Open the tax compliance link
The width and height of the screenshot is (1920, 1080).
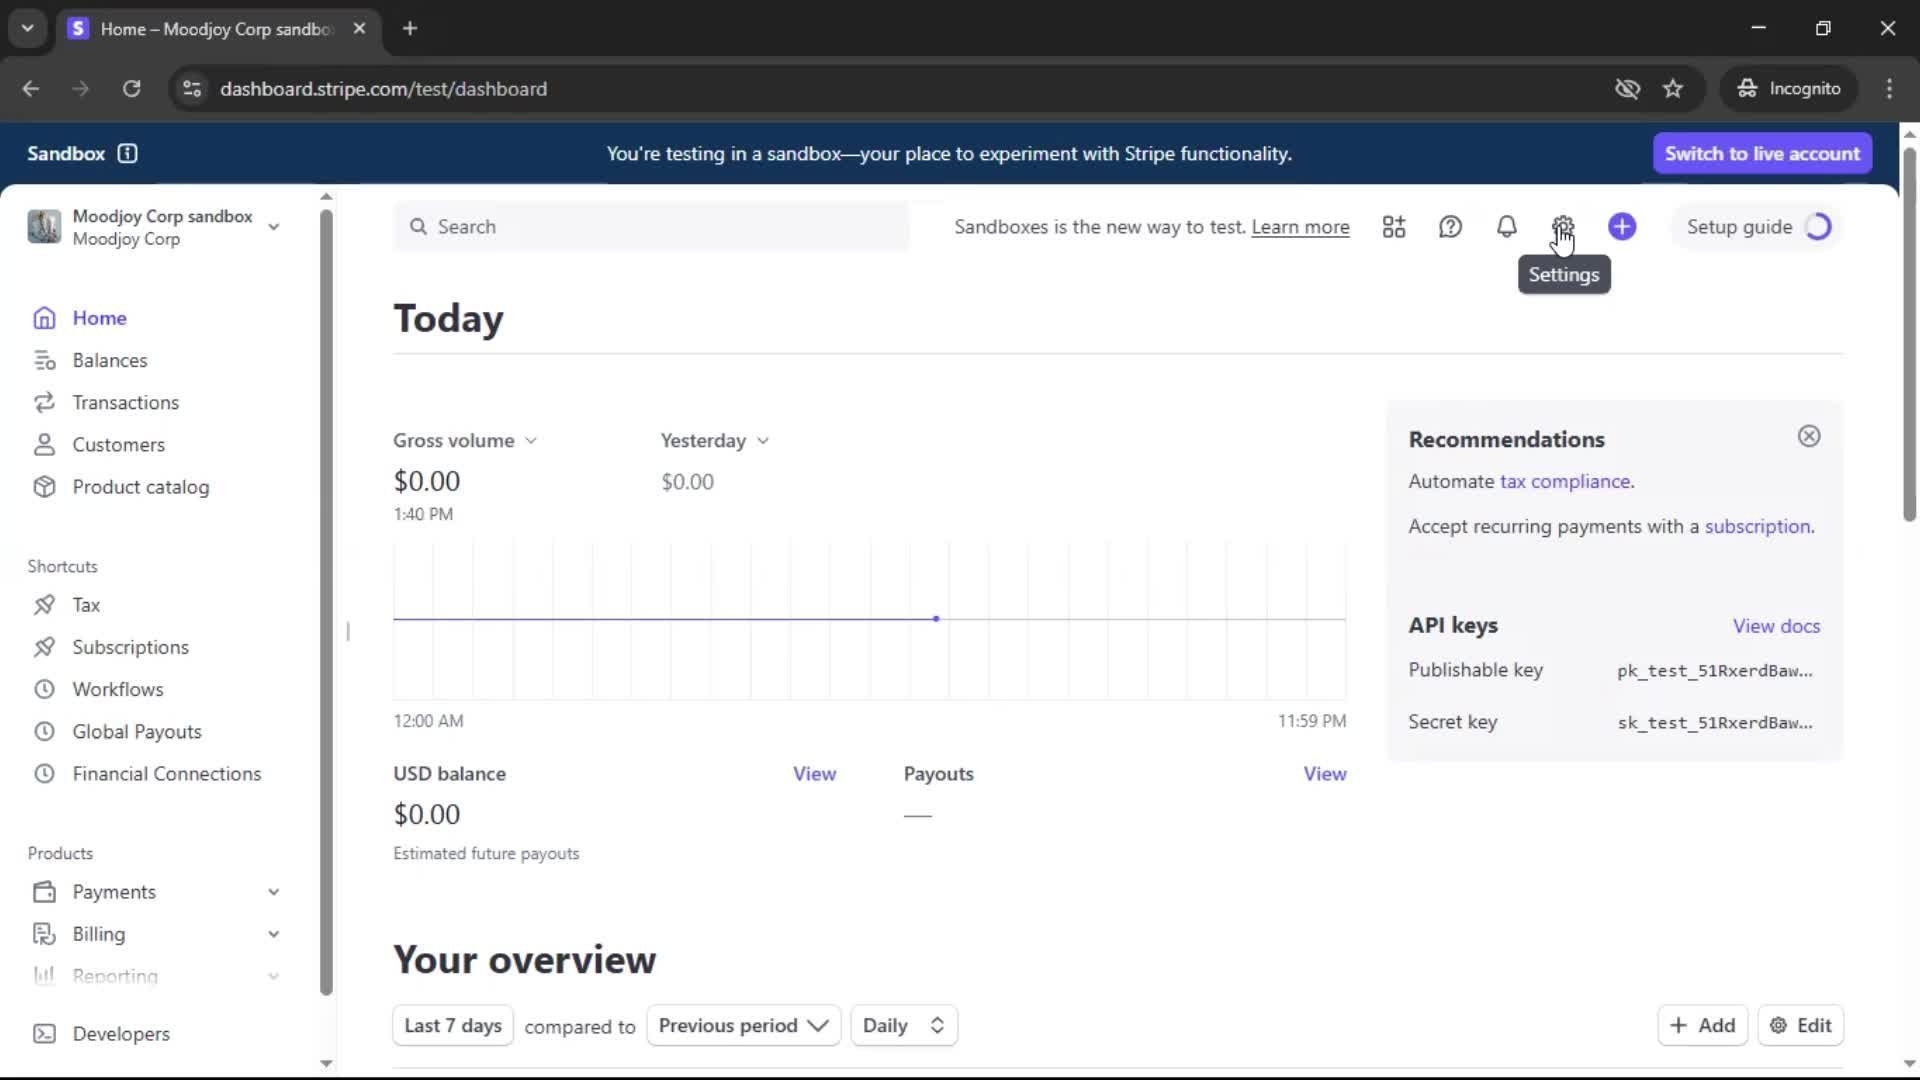pos(1565,481)
